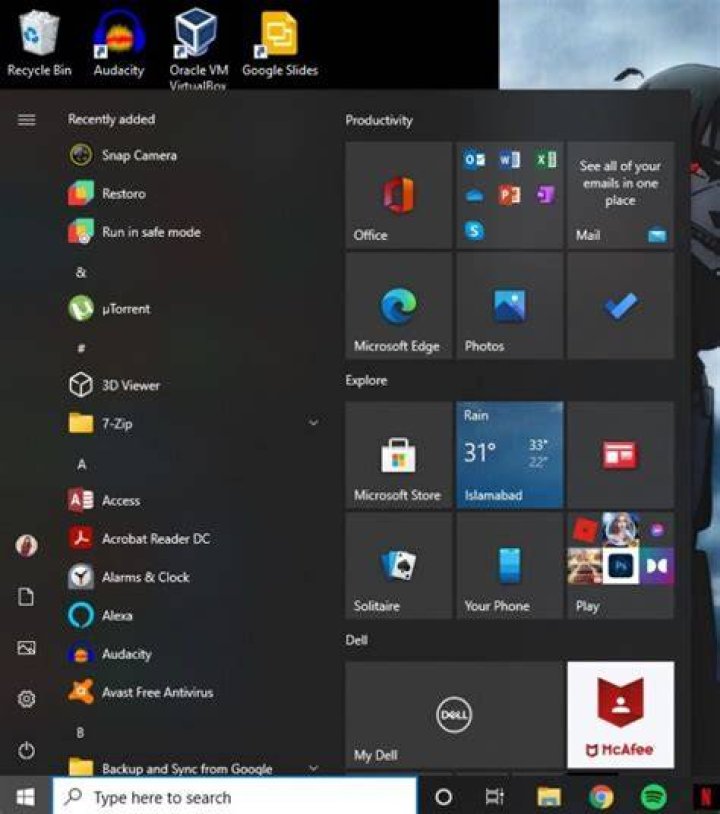Open the Office tile
Viewport: 720px width, 814px height.
[399, 195]
